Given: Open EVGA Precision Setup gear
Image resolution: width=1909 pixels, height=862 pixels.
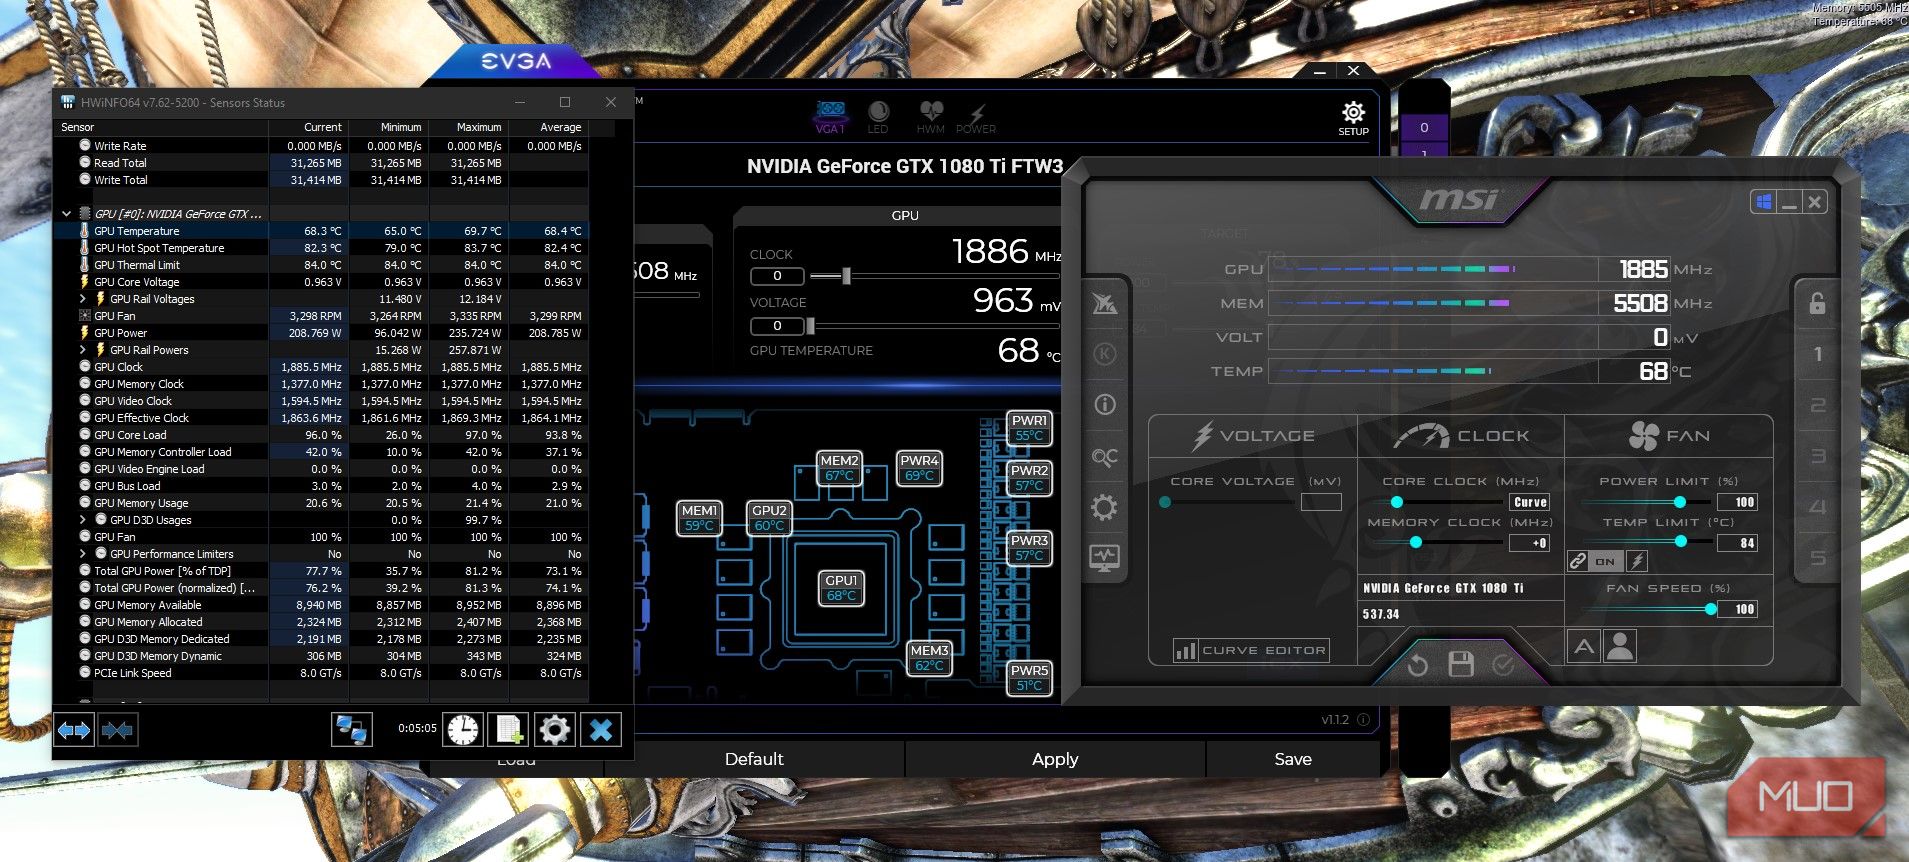Looking at the screenshot, I should coord(1353,116).
